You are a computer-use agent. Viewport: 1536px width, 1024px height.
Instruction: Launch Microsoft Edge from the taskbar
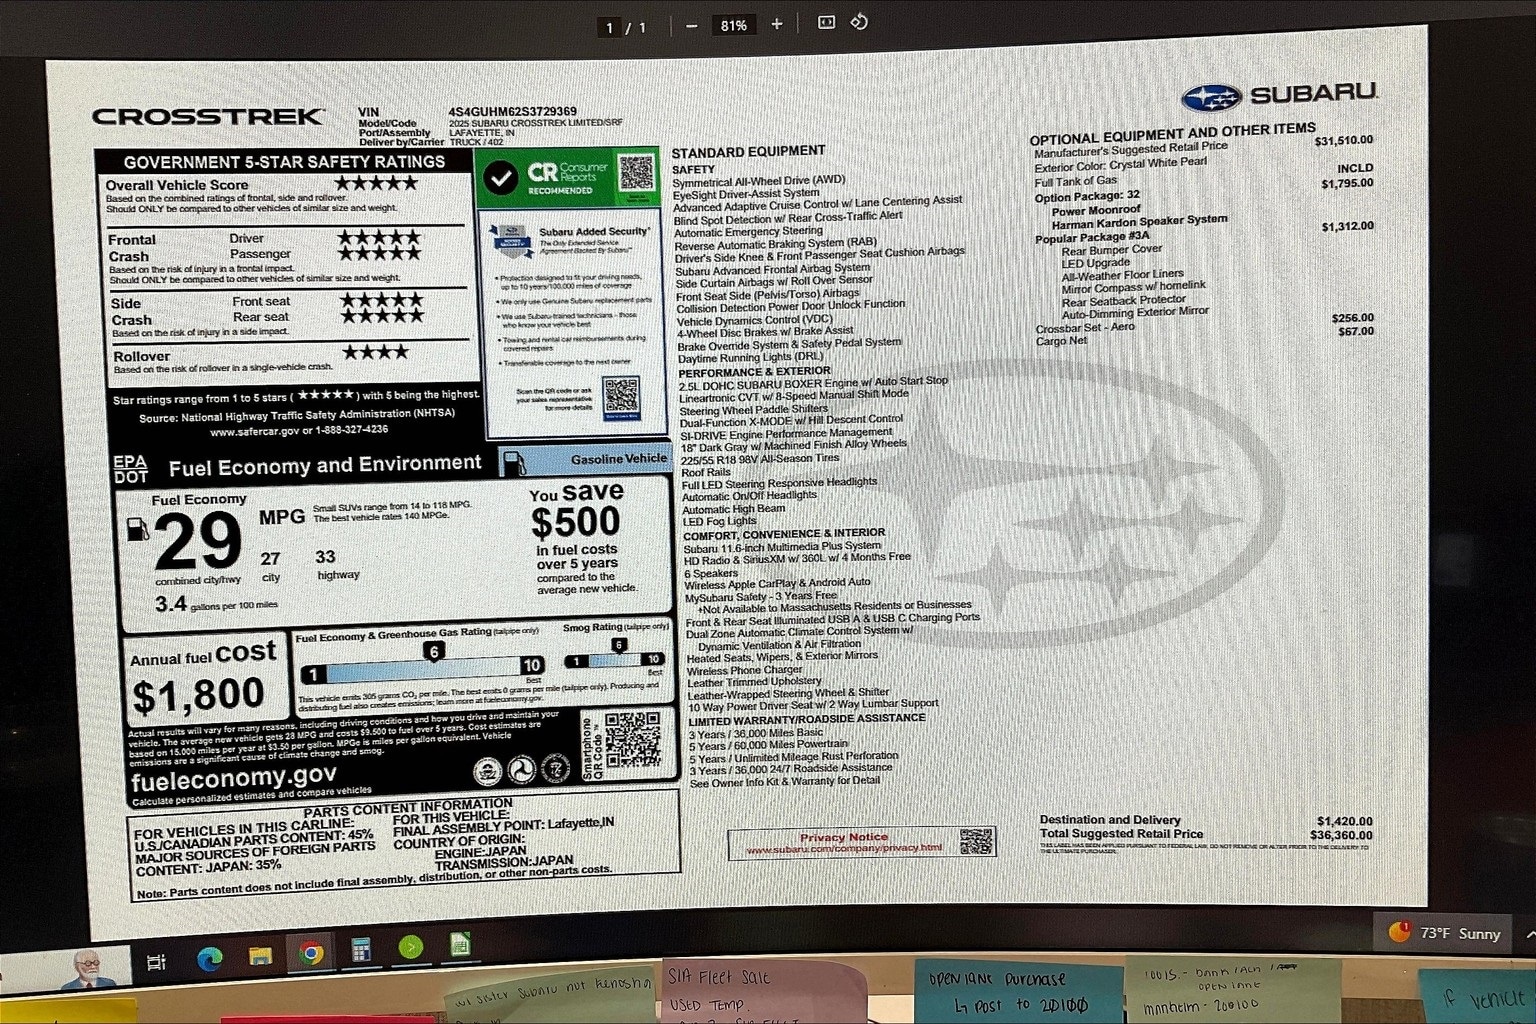[x=209, y=958]
